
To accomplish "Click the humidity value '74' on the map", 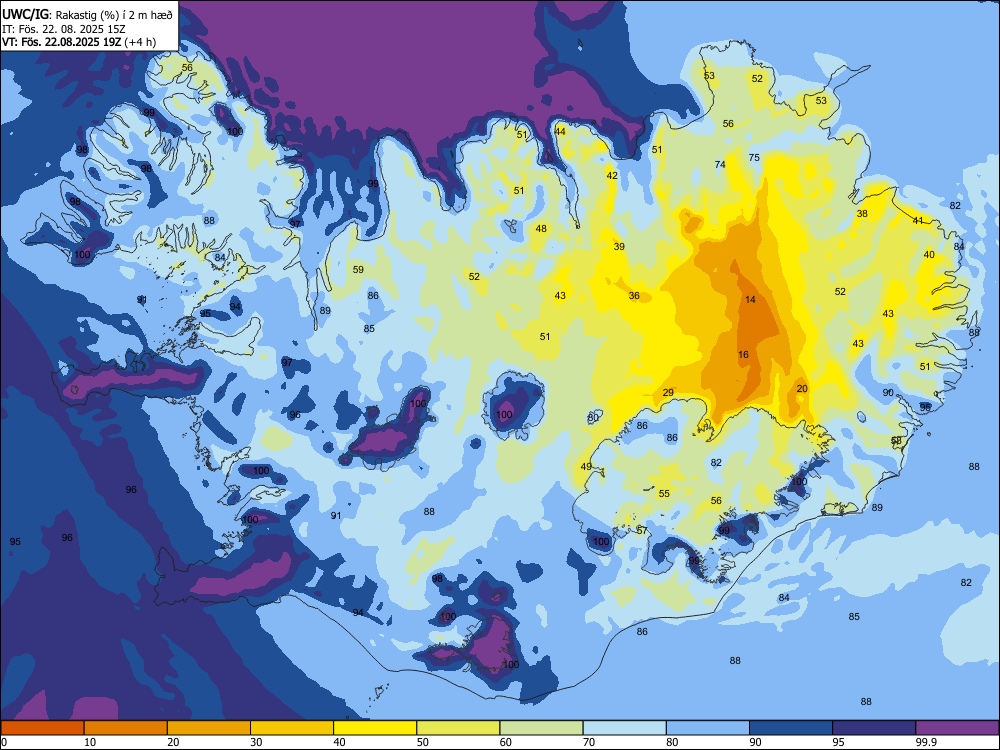I will coord(720,164).
